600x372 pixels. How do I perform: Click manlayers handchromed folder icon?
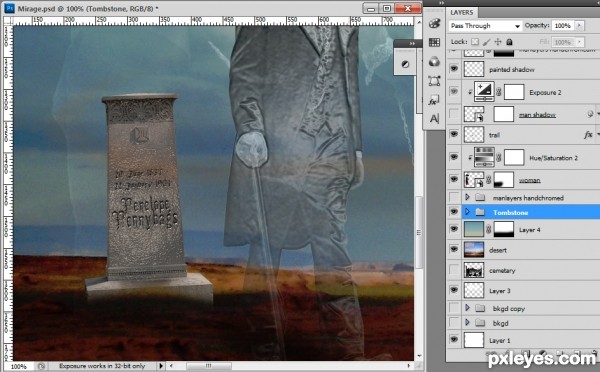coord(480,197)
